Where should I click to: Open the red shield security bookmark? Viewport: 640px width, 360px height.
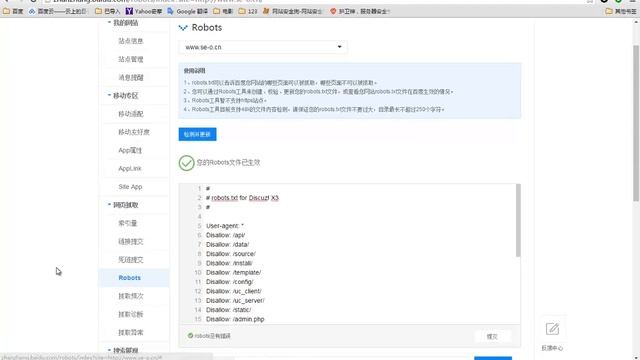tap(360, 11)
